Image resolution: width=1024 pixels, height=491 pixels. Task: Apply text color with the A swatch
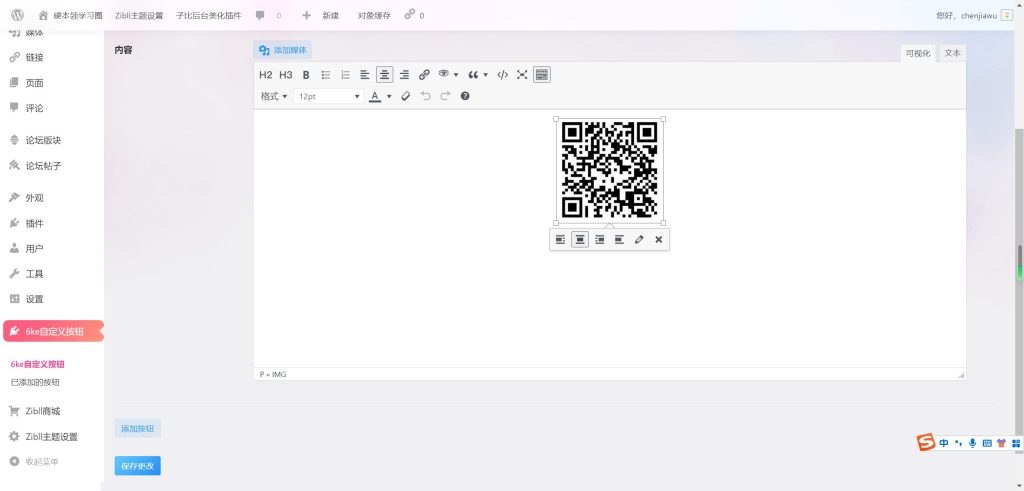pyautogui.click(x=375, y=97)
